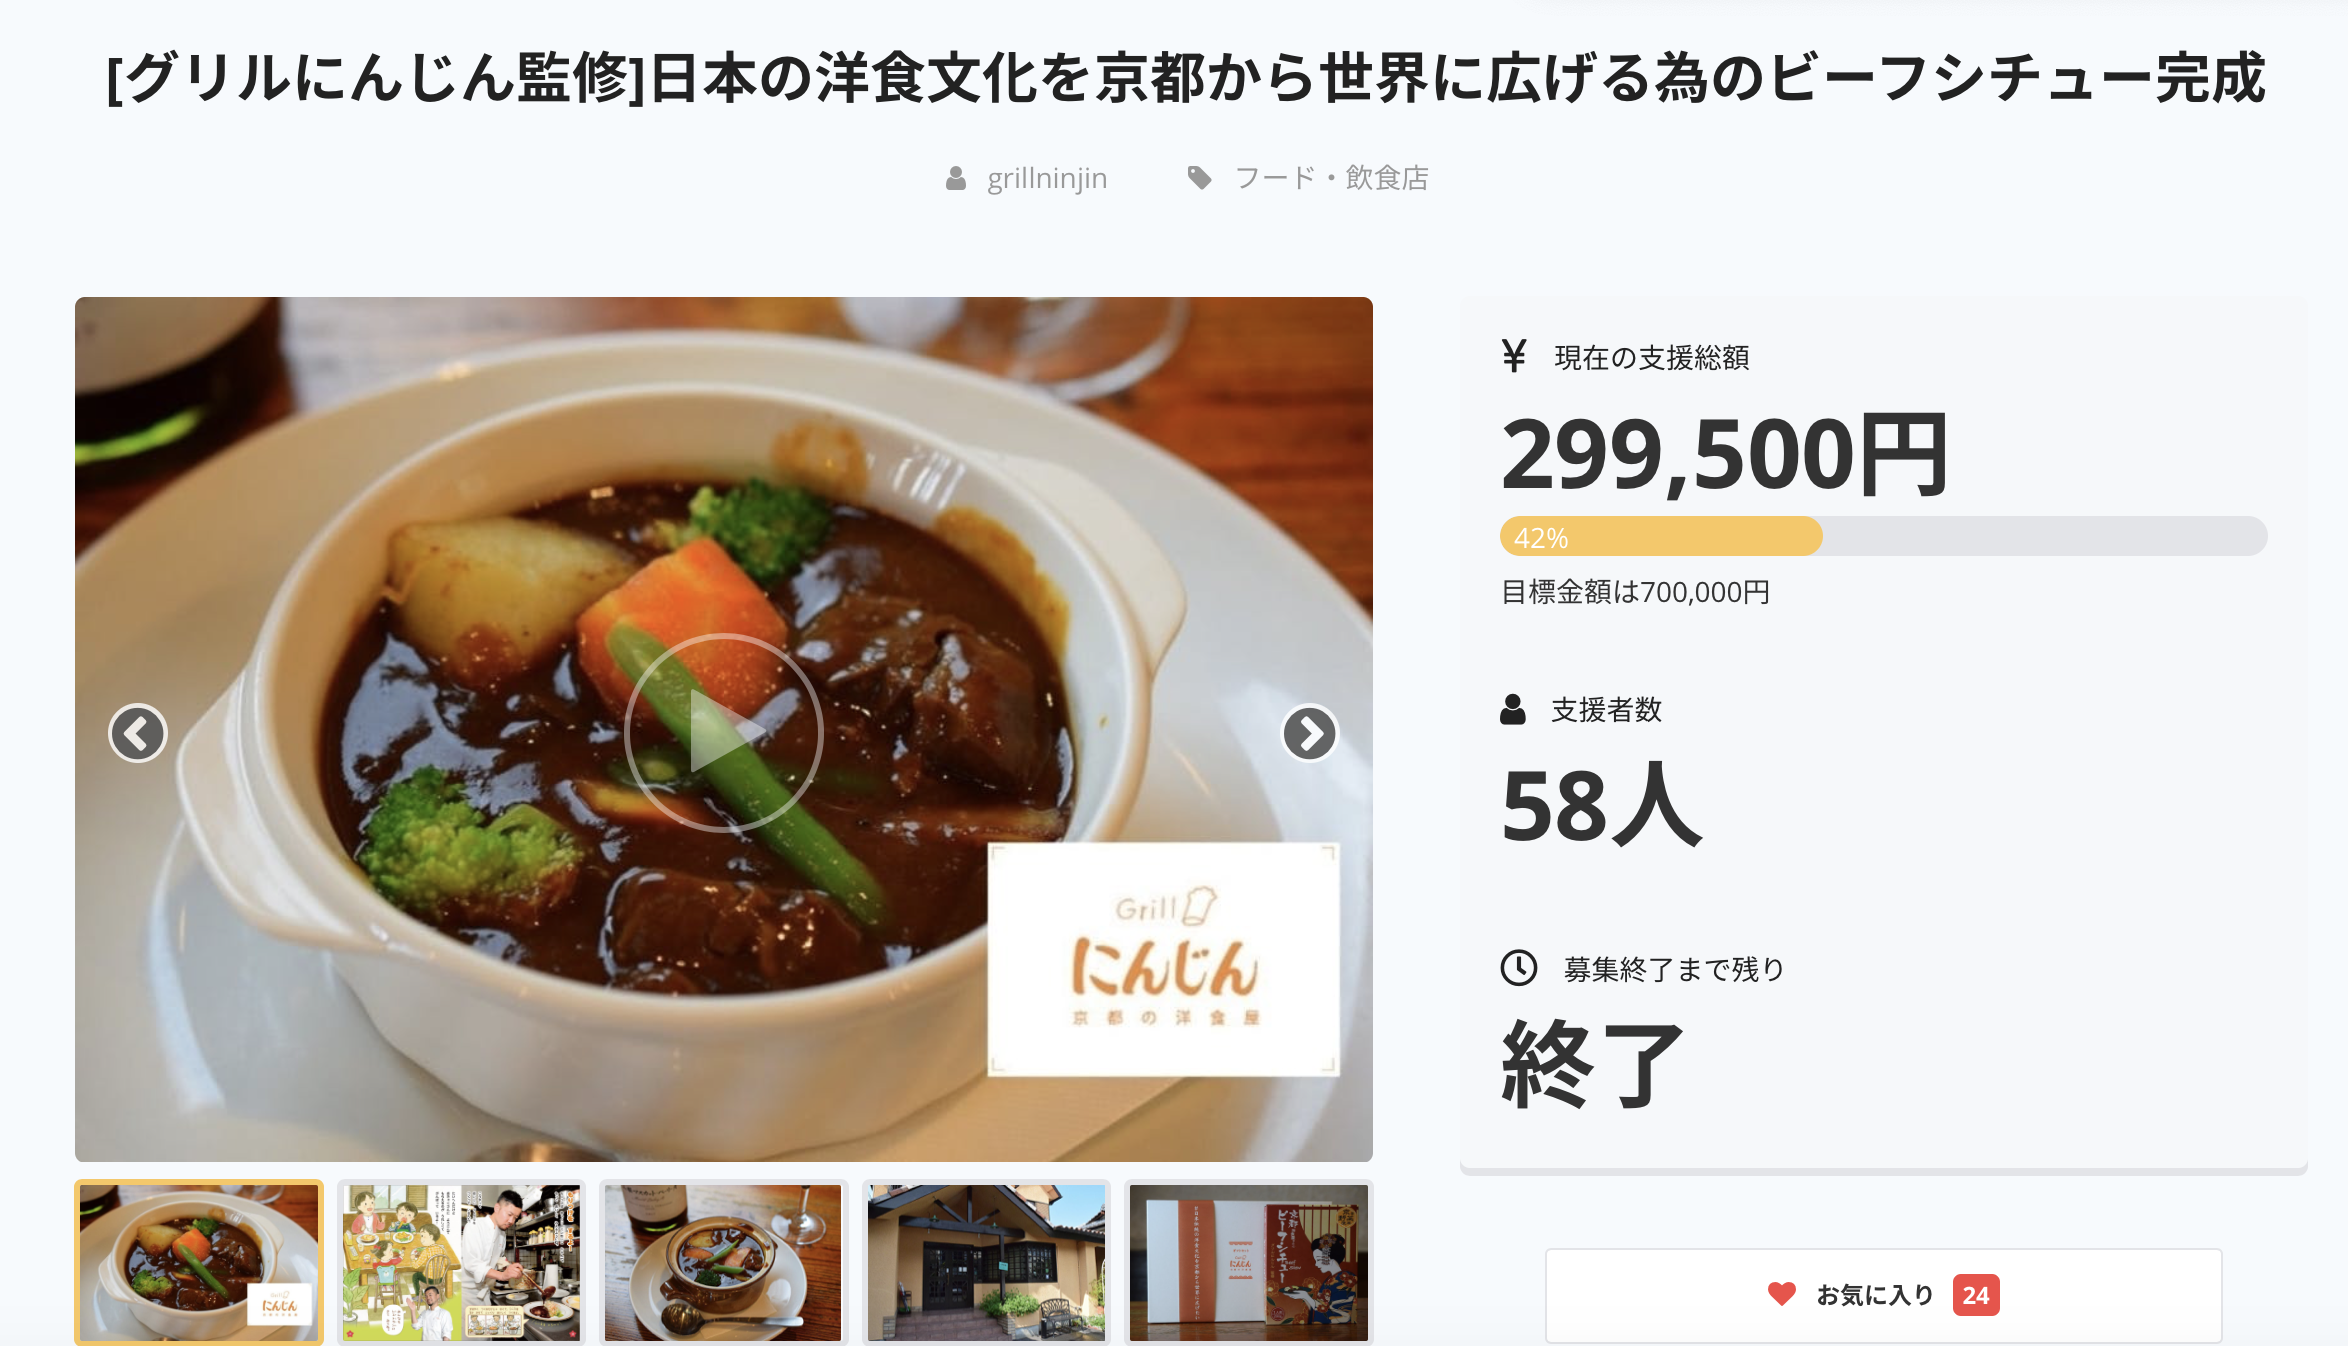Select the first beef stew thumbnail
This screenshot has width=2348, height=1346.
point(199,1263)
